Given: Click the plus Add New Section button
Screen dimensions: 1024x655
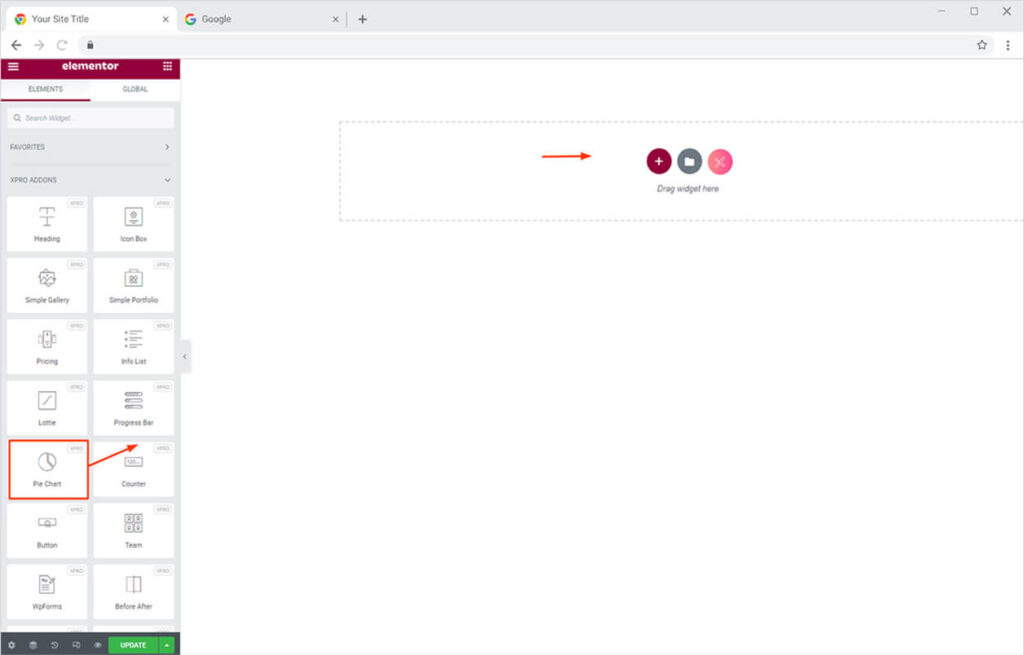Looking at the screenshot, I should [658, 161].
